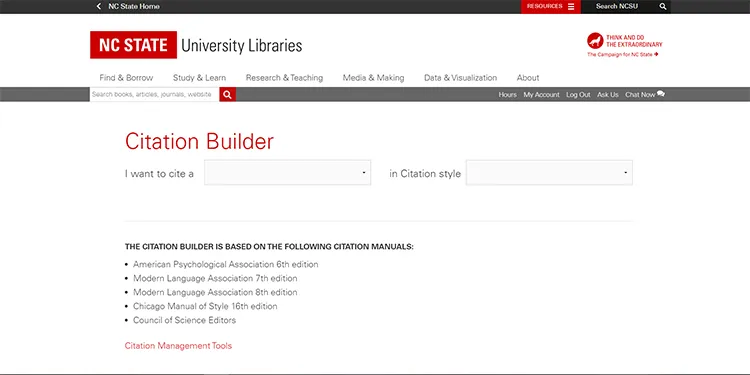This screenshot has width=750, height=375.
Task: Focus the books, articles, journals search field
Action: pos(154,94)
